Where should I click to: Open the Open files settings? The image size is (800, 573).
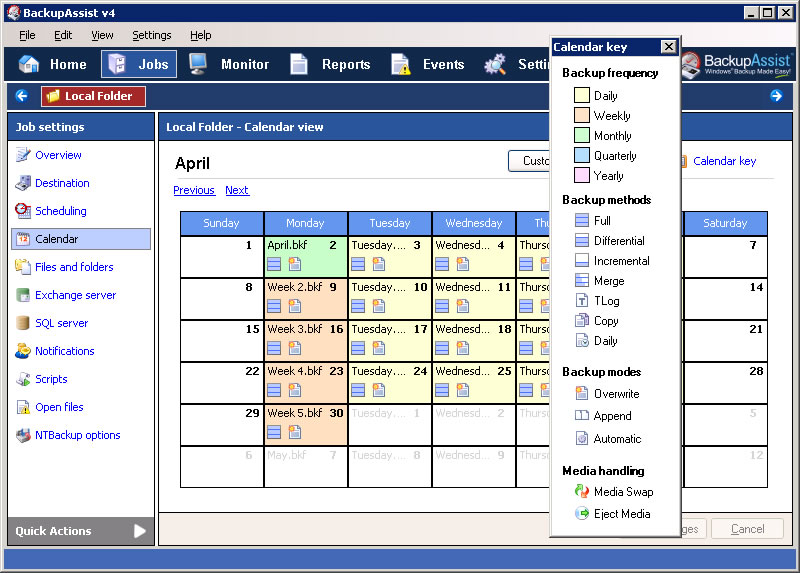click(x=59, y=407)
